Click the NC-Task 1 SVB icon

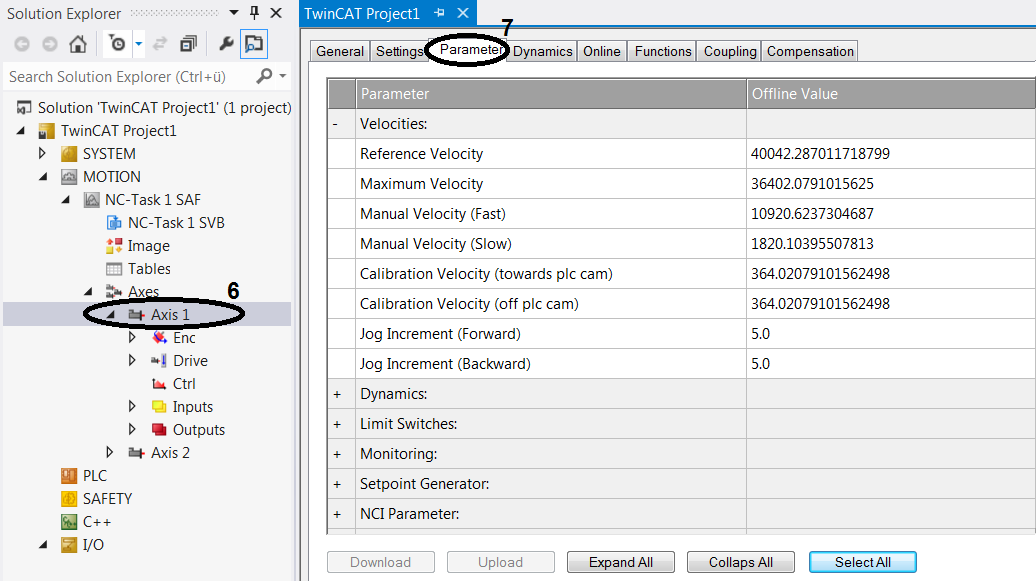tap(114, 223)
